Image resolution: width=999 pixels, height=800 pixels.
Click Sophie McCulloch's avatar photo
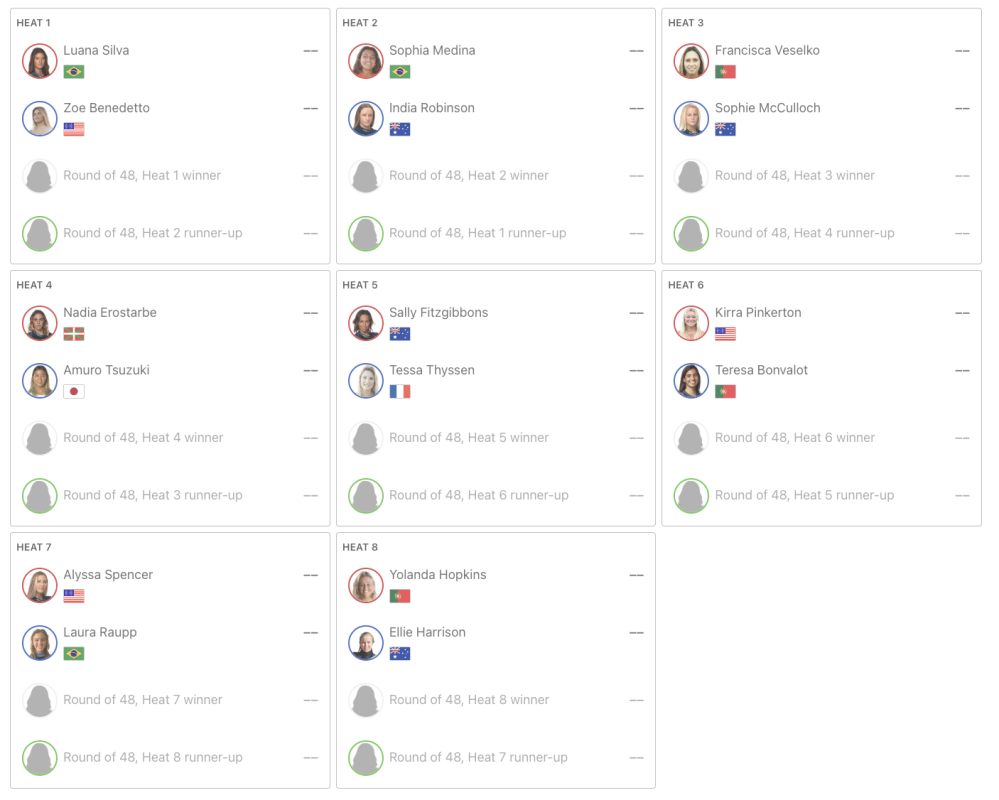click(691, 119)
